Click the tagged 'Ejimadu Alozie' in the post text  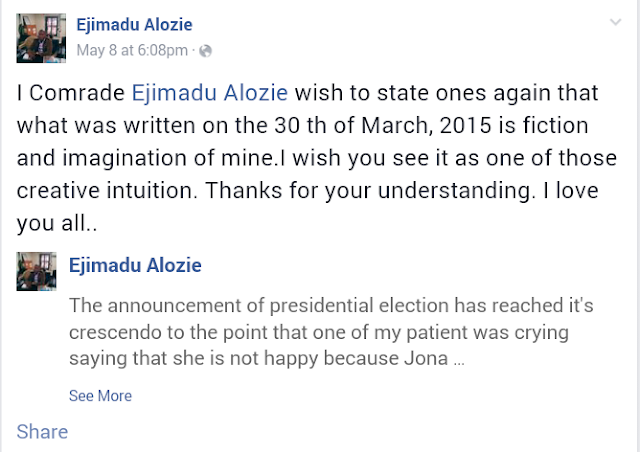(x=210, y=93)
